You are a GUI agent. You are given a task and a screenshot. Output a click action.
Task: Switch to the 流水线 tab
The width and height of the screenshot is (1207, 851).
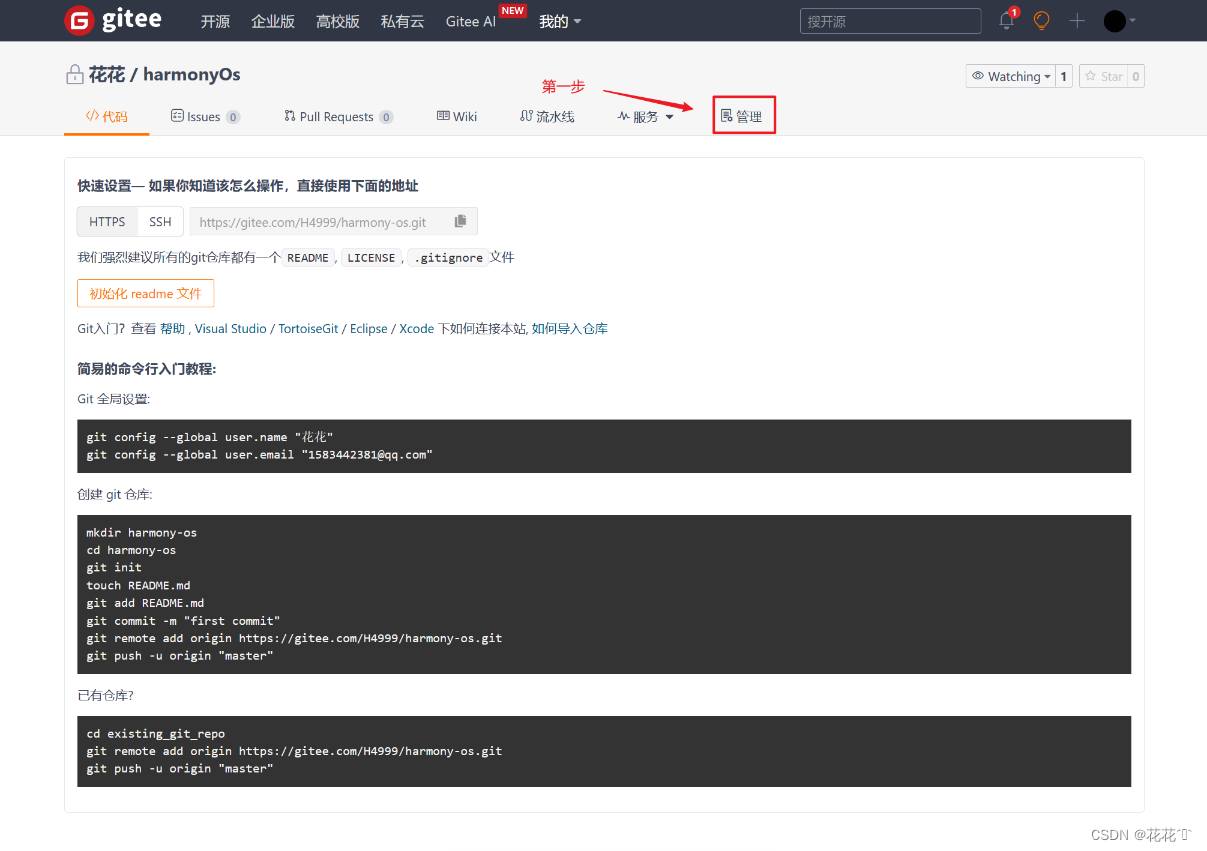coord(547,116)
